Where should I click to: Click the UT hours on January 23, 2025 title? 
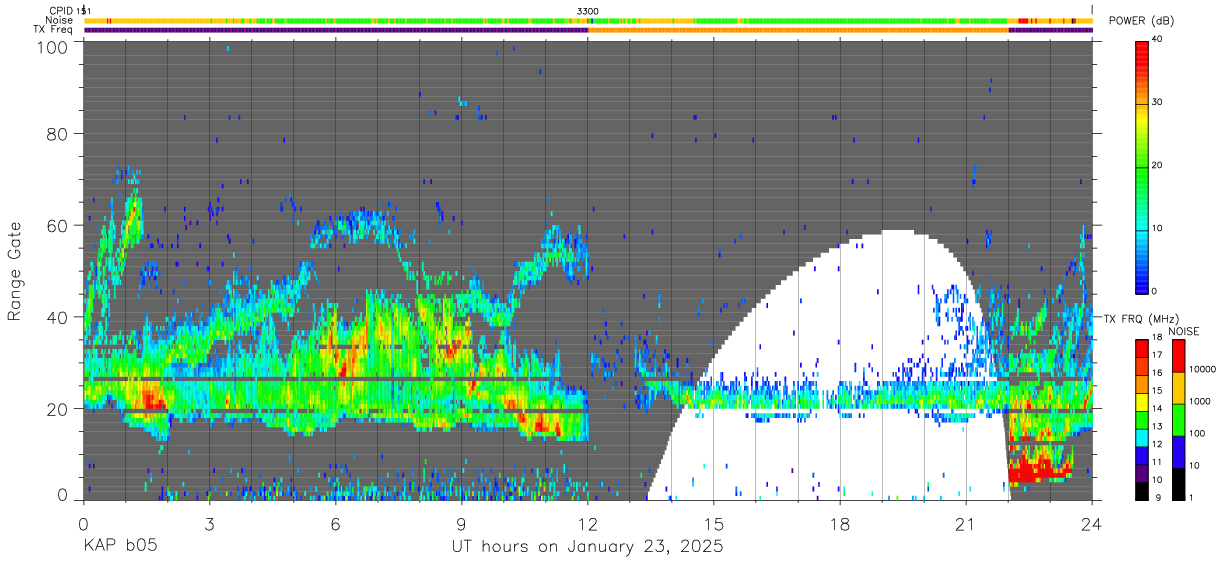[x=587, y=548]
